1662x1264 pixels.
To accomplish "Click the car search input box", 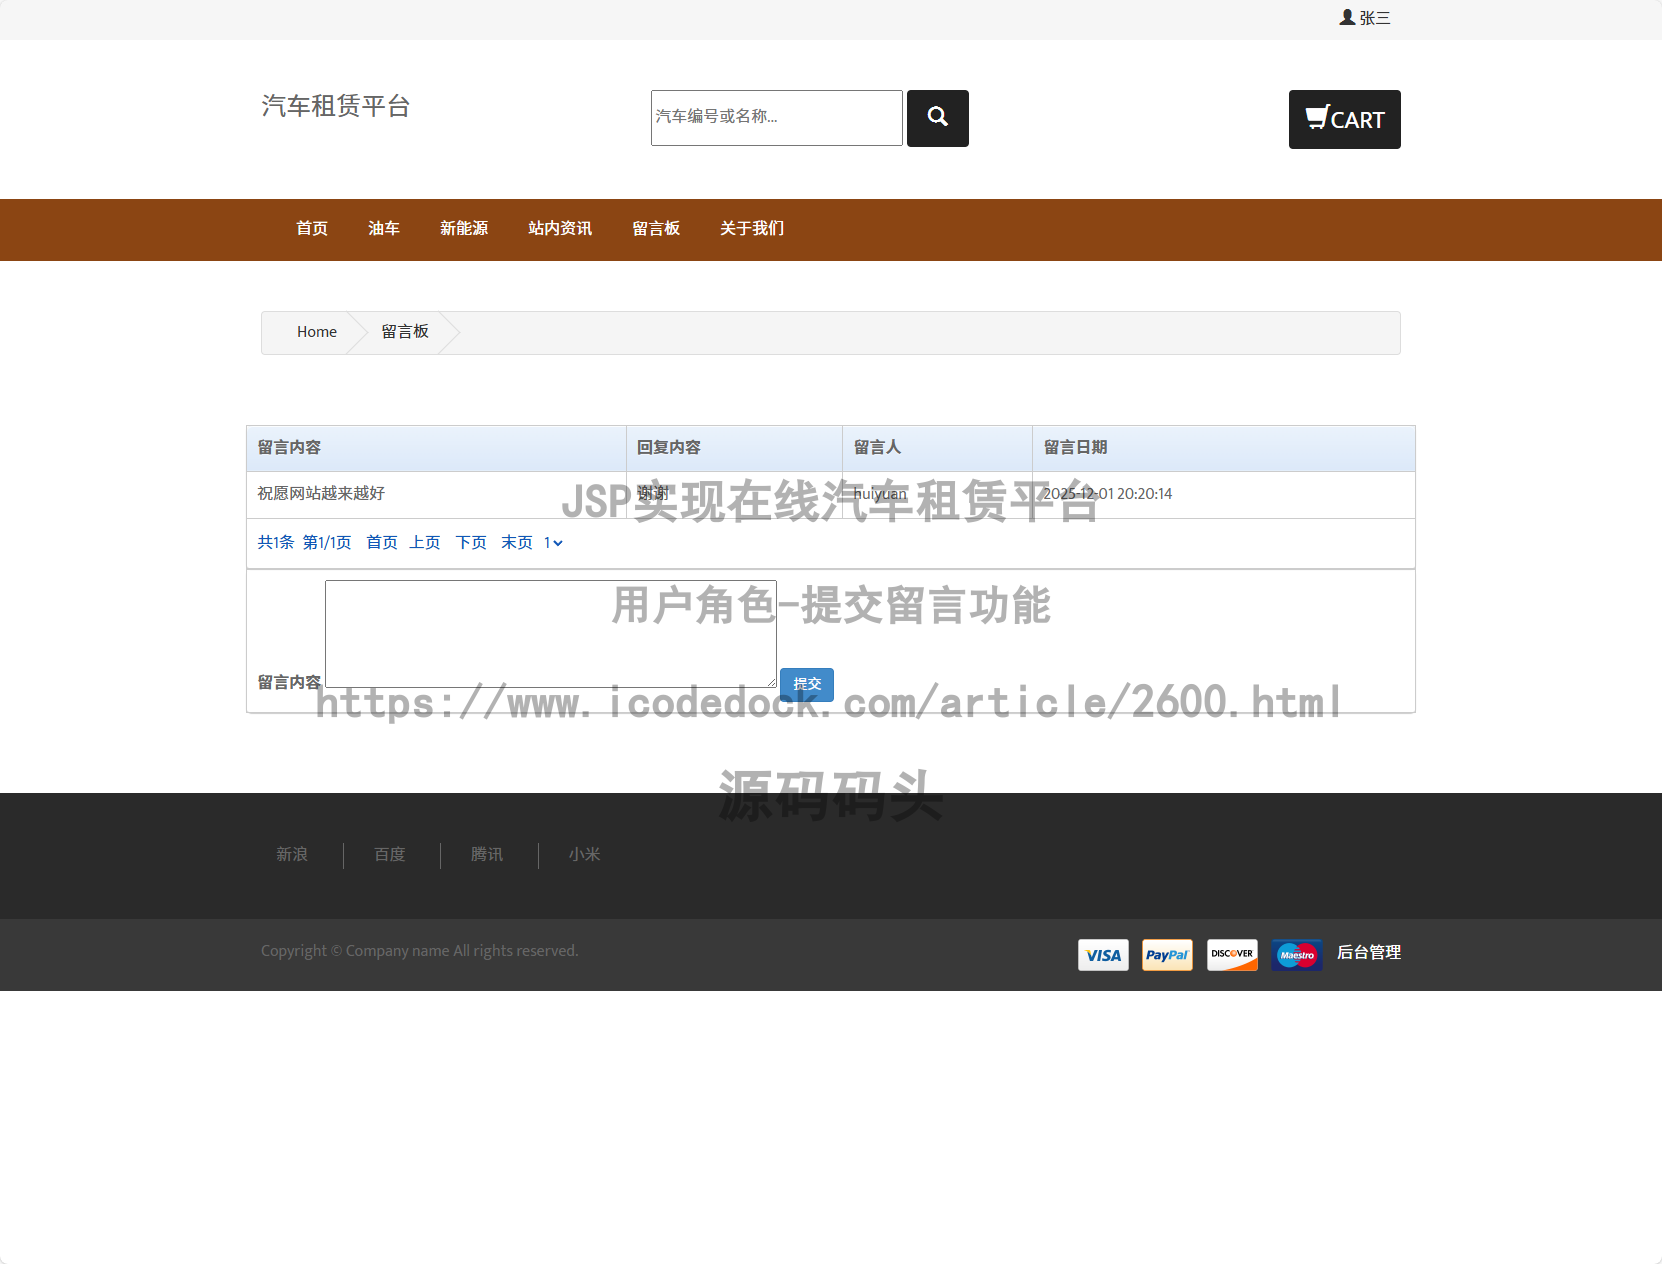I will click(776, 118).
